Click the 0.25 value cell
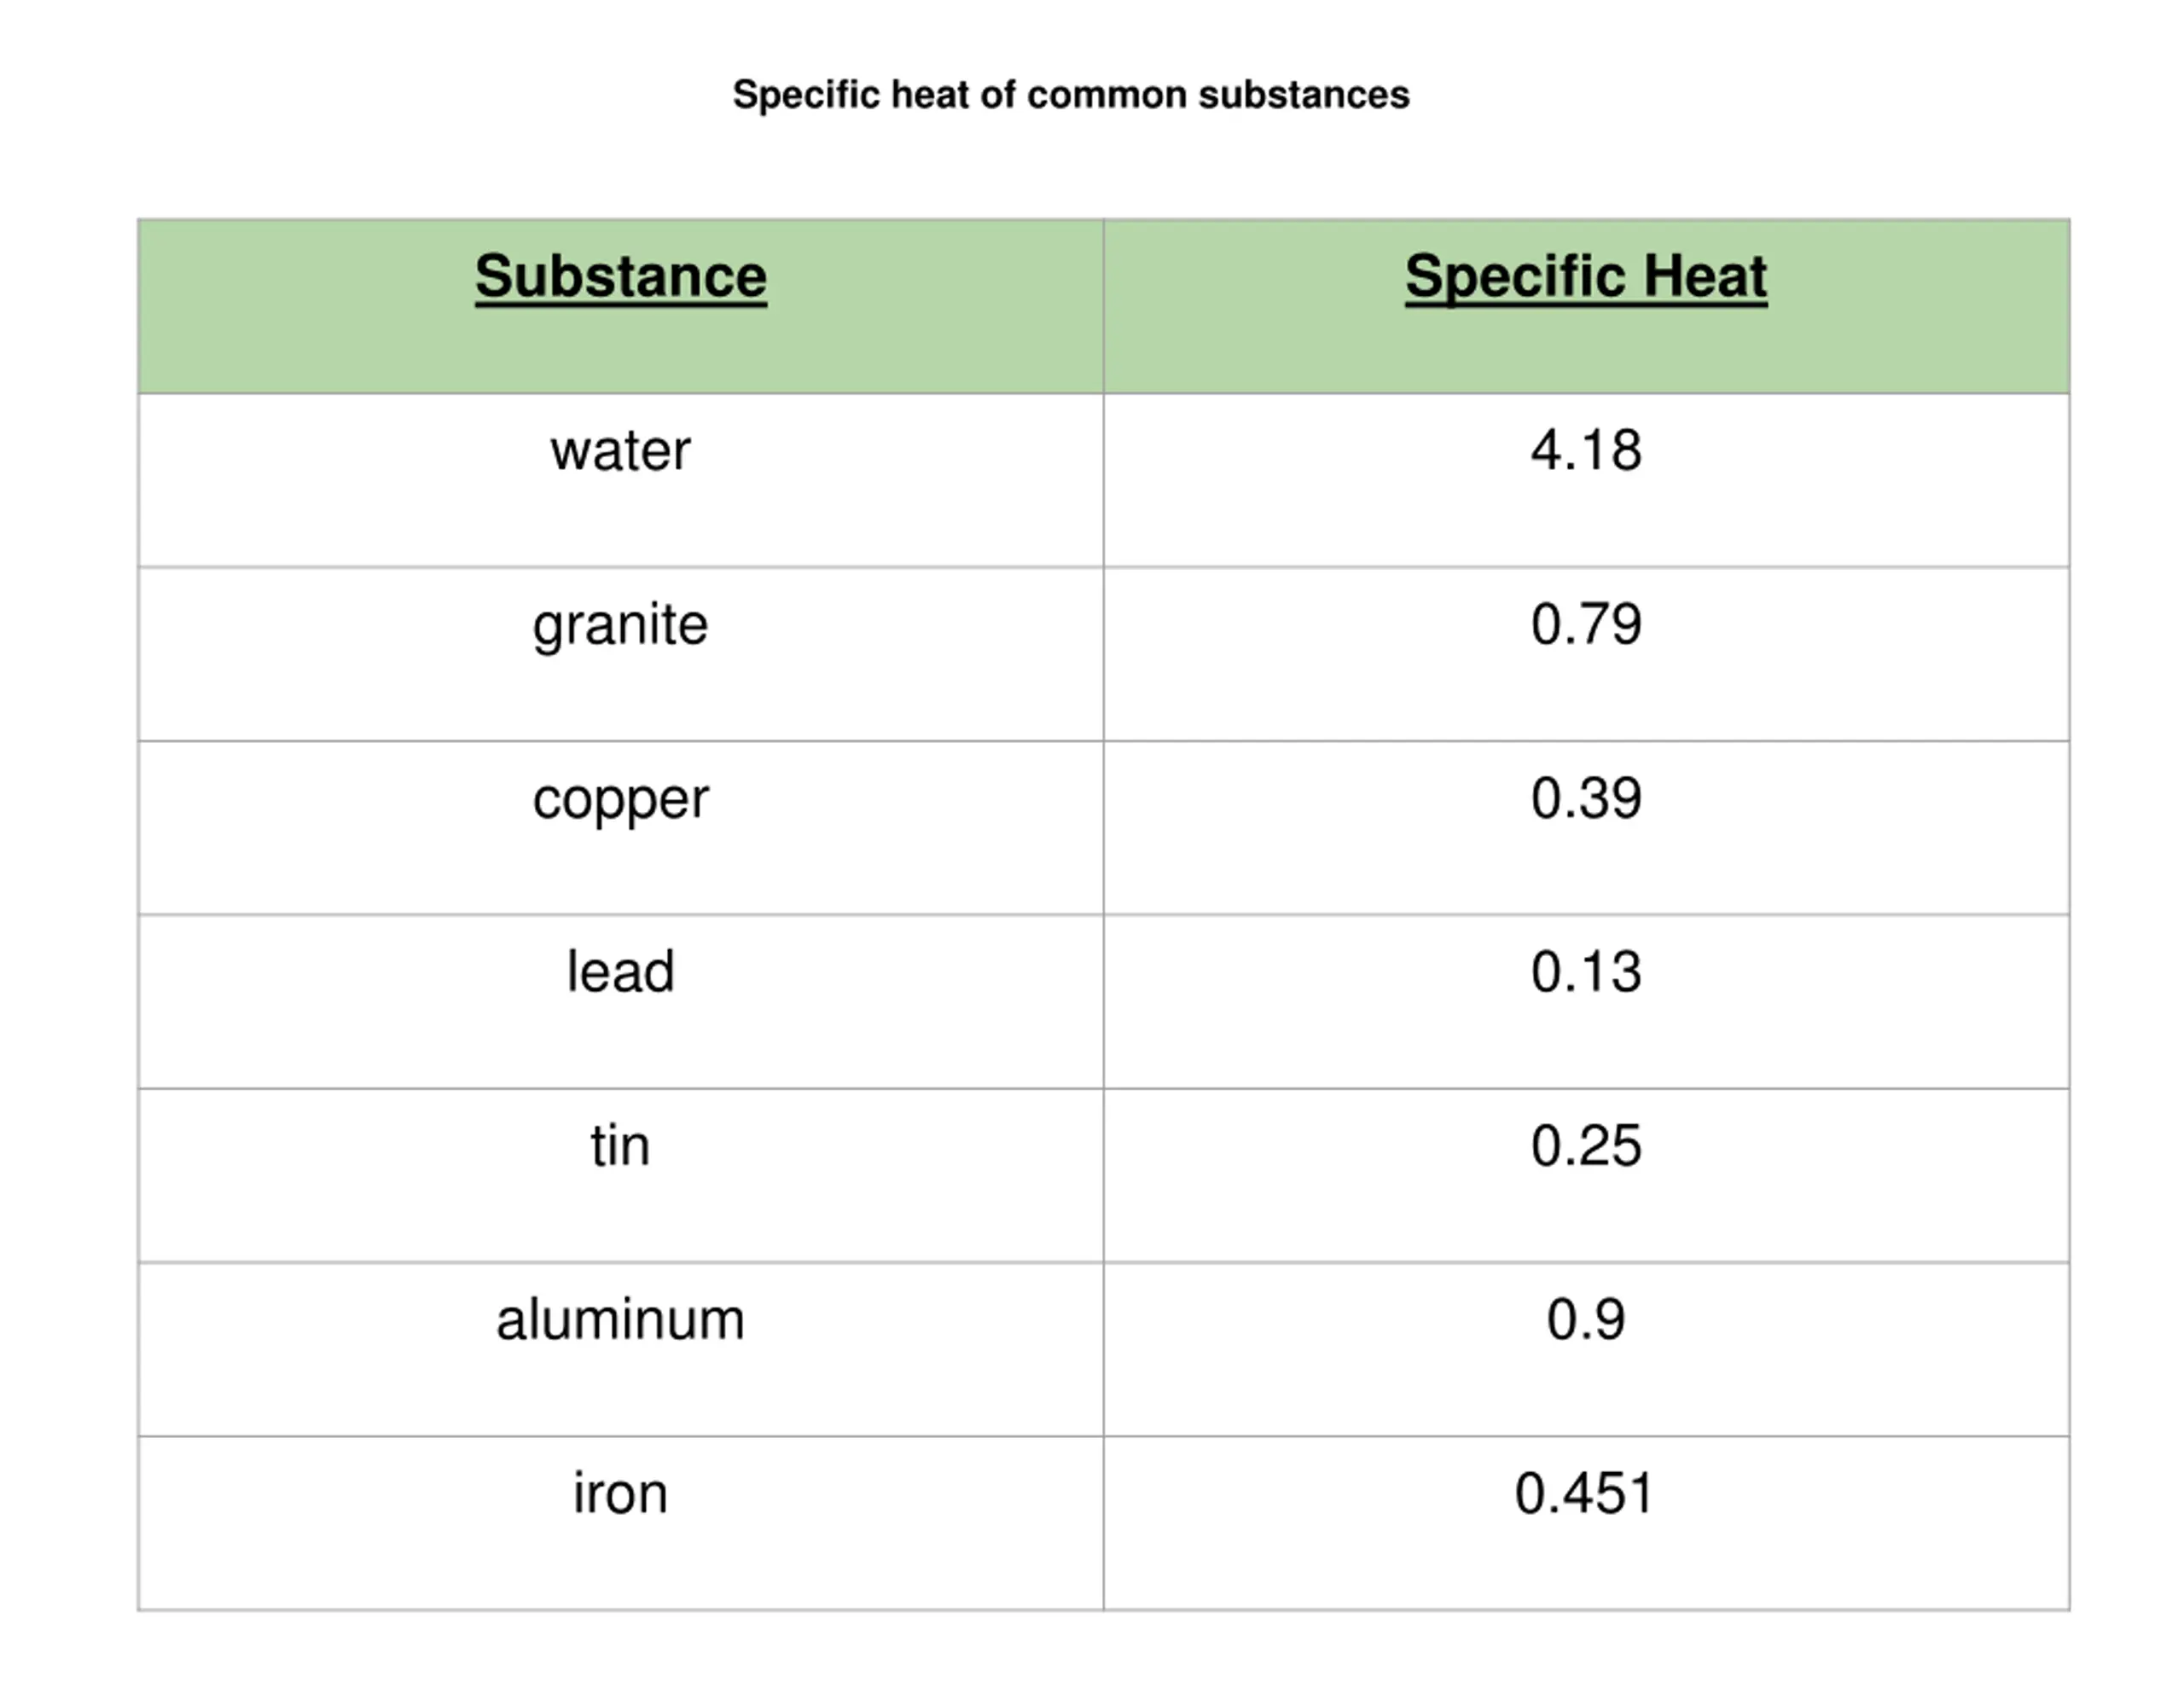The width and height of the screenshot is (2184, 1687). pos(1586,1176)
